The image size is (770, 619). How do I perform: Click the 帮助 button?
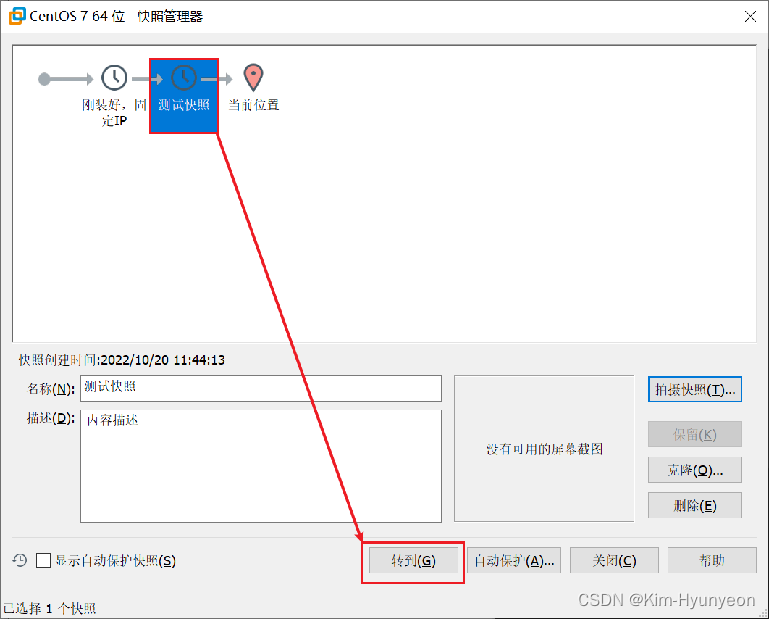712,560
